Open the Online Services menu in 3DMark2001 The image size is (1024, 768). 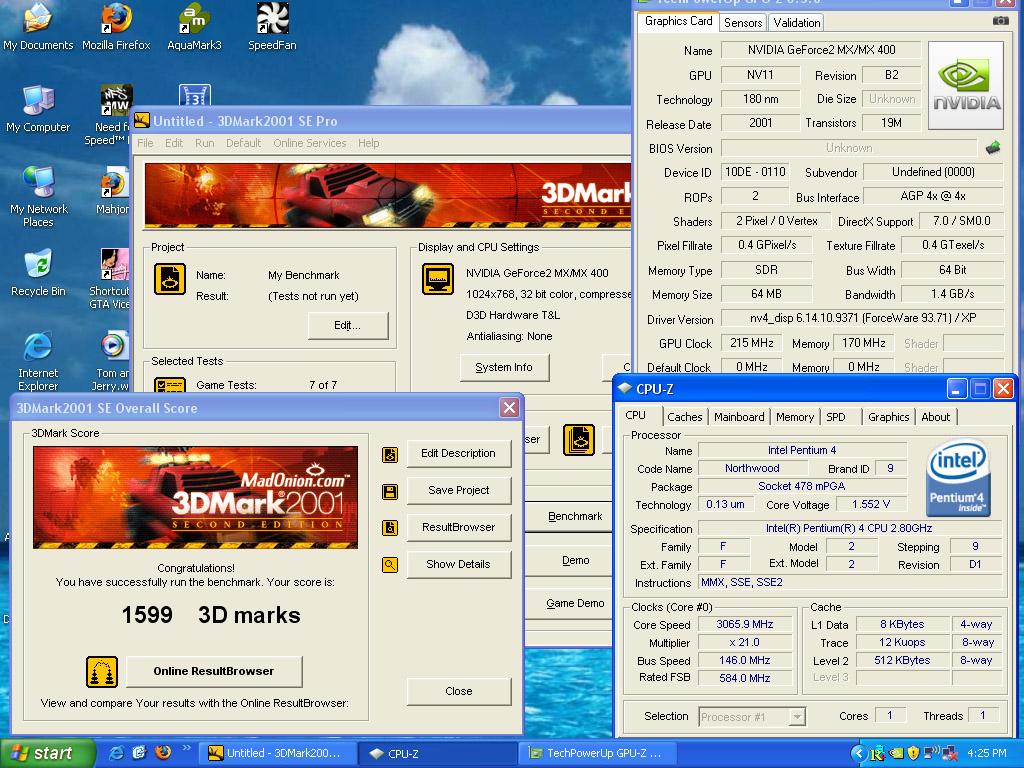click(310, 143)
